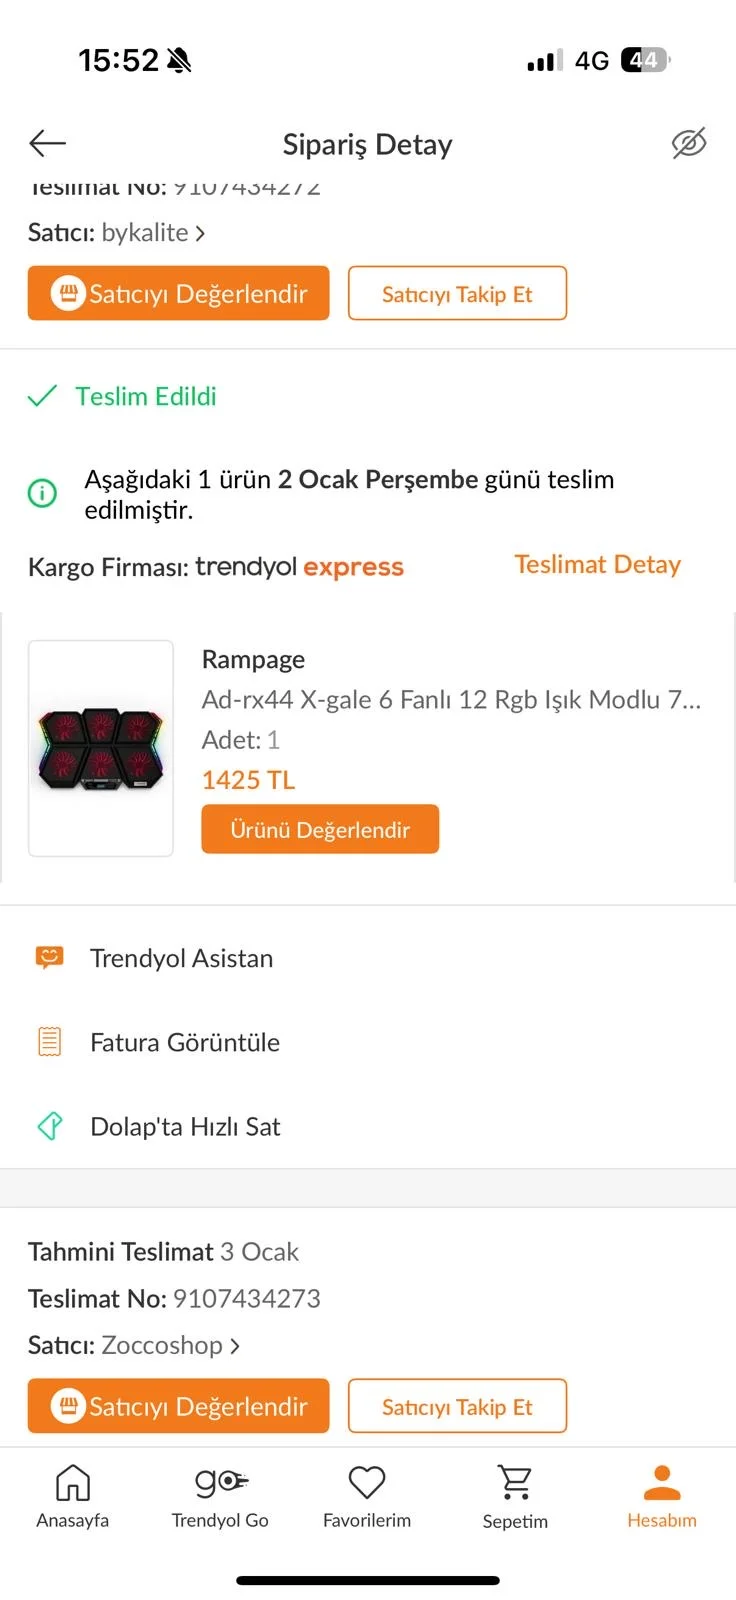Go to Anasayfa home tab
Image resolution: width=736 pixels, height=1600 pixels.
[72, 1496]
